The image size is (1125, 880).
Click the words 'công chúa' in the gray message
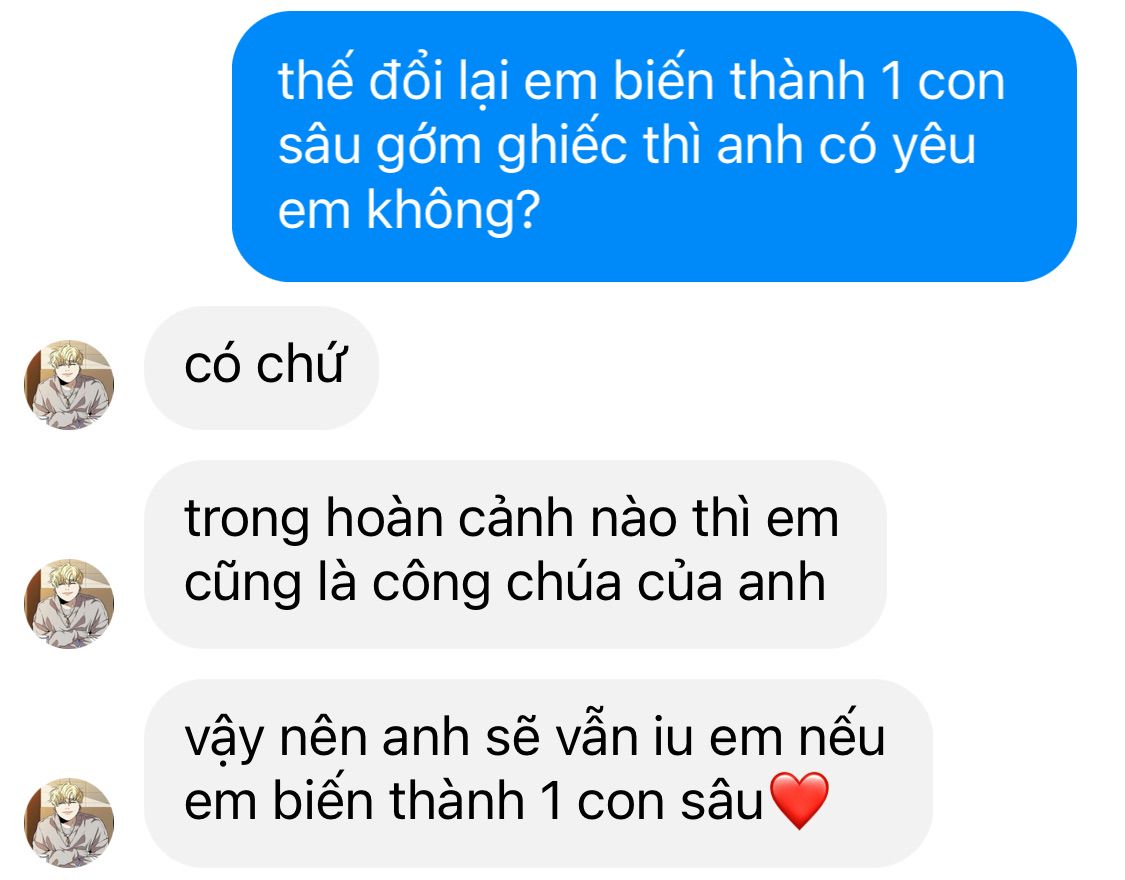[x=497, y=583]
